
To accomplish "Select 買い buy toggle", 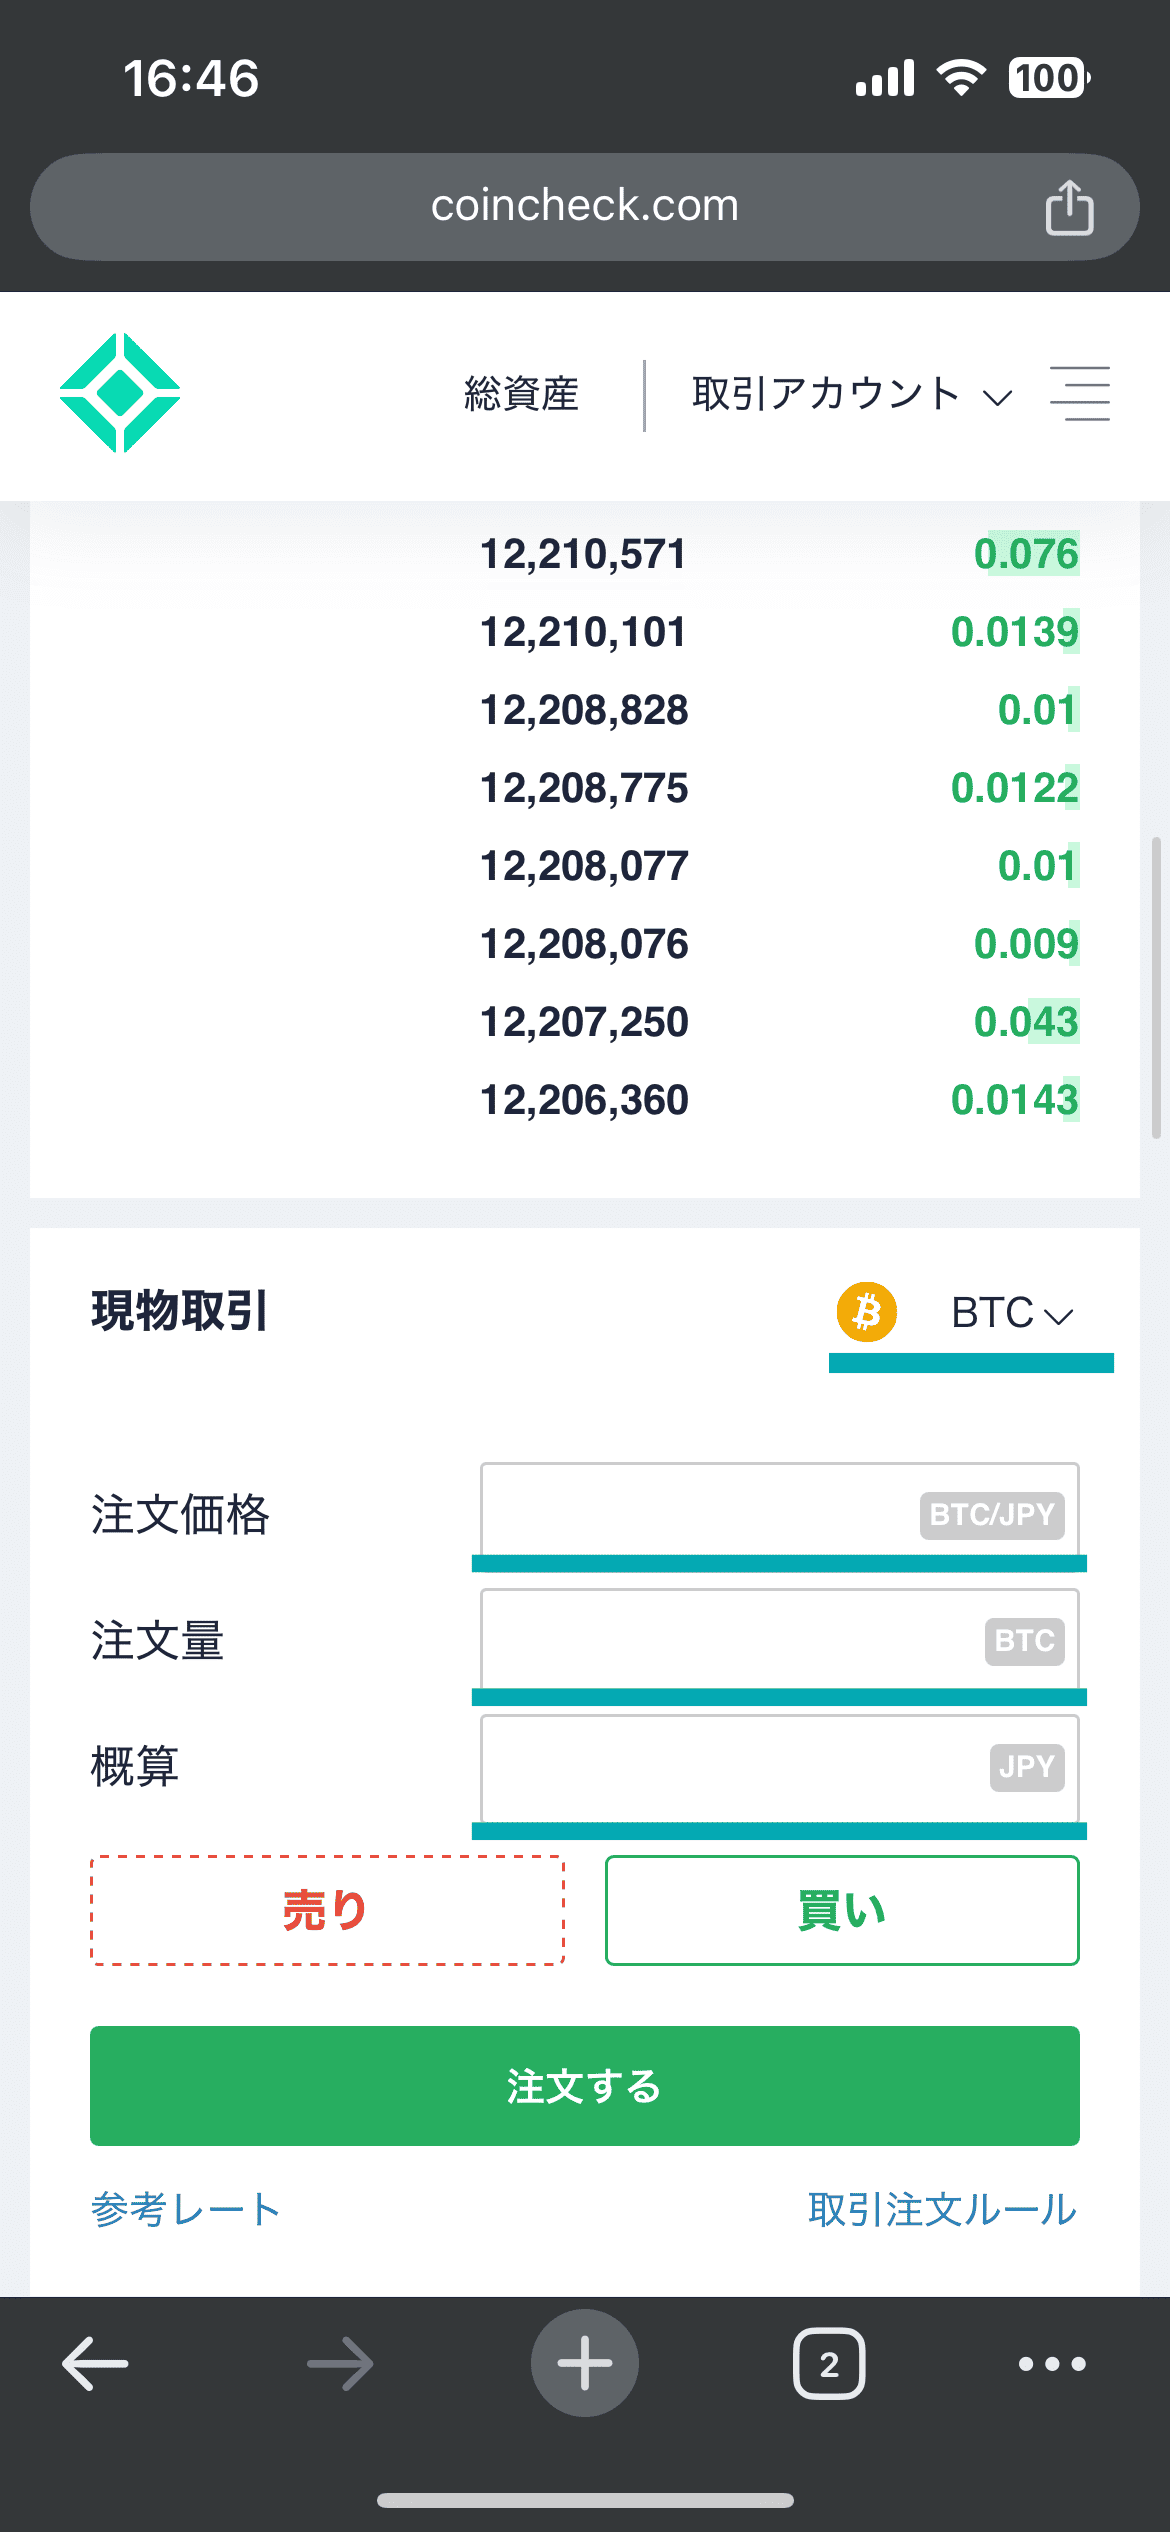I will tap(842, 1911).
